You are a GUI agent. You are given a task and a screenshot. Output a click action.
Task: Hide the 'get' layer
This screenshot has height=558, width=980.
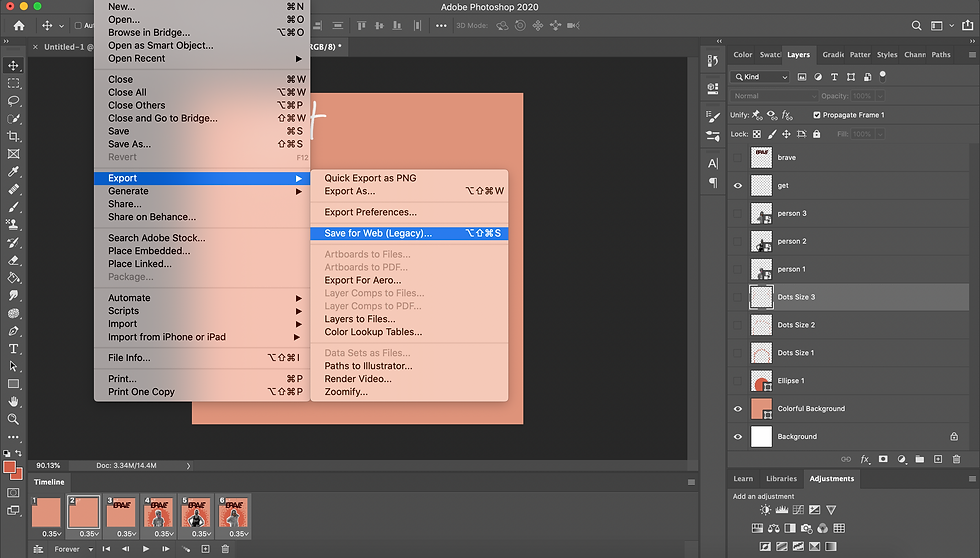tap(738, 186)
